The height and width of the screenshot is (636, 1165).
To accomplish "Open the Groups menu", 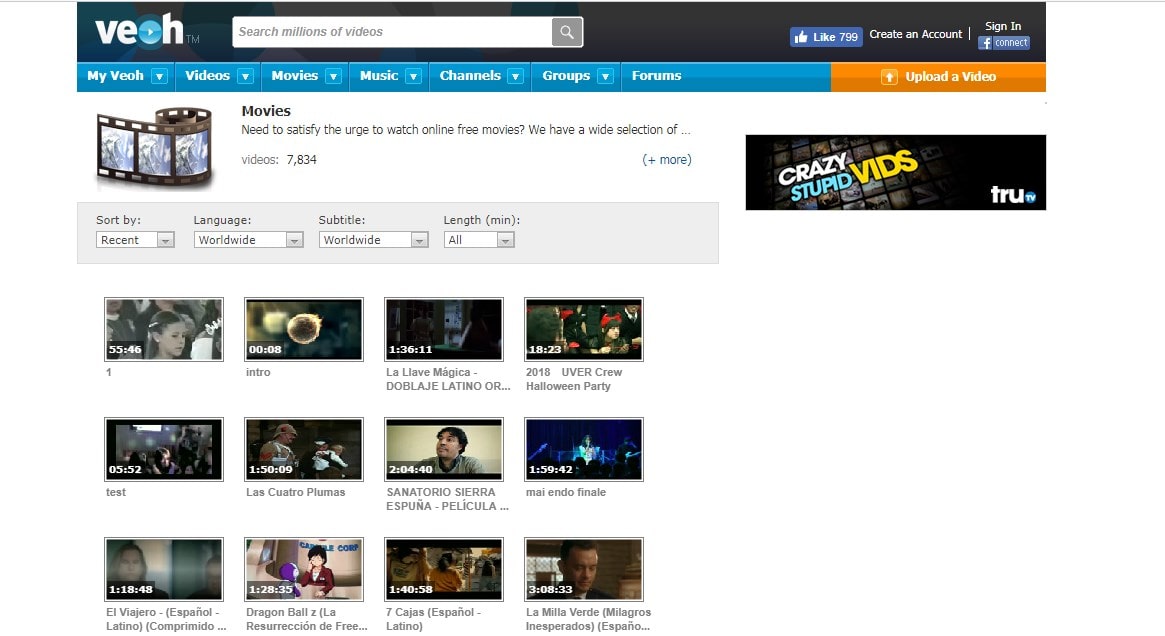I will click(x=566, y=76).
